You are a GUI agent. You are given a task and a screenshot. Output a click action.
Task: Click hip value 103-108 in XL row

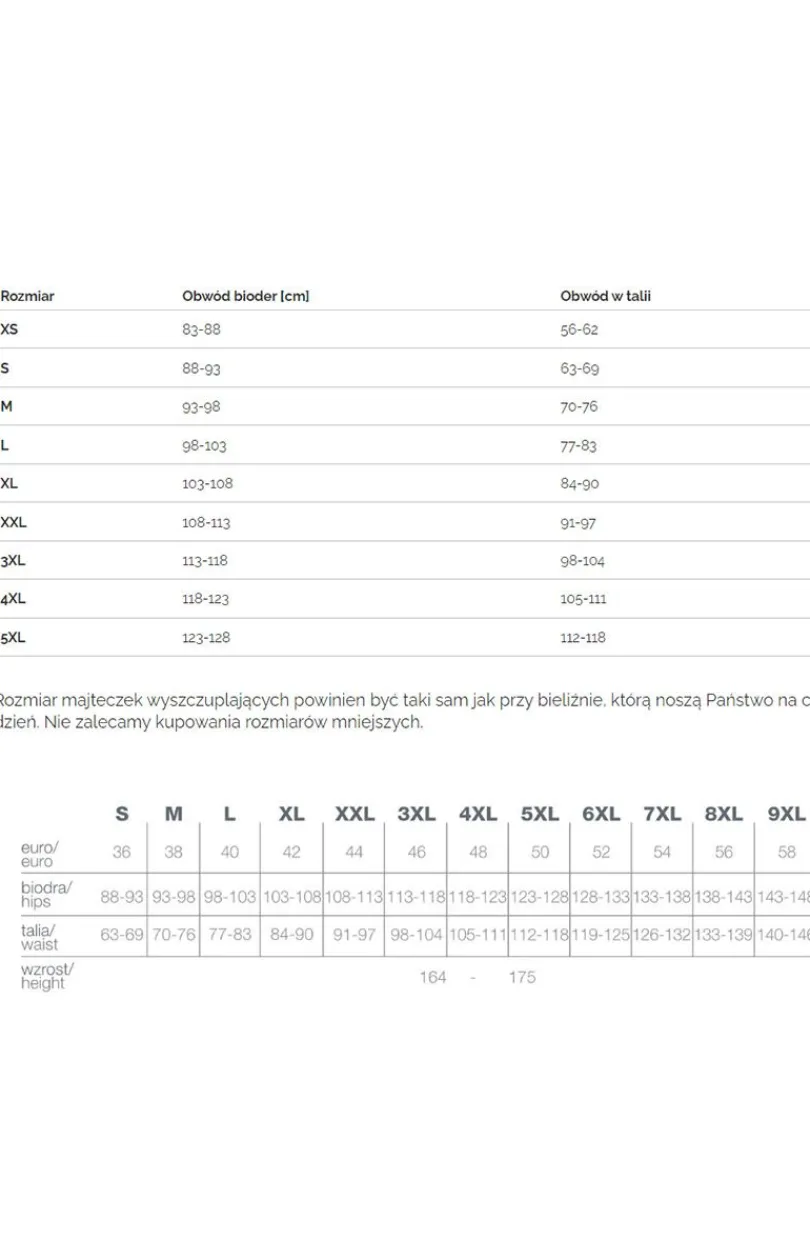pyautogui.click(x=207, y=483)
